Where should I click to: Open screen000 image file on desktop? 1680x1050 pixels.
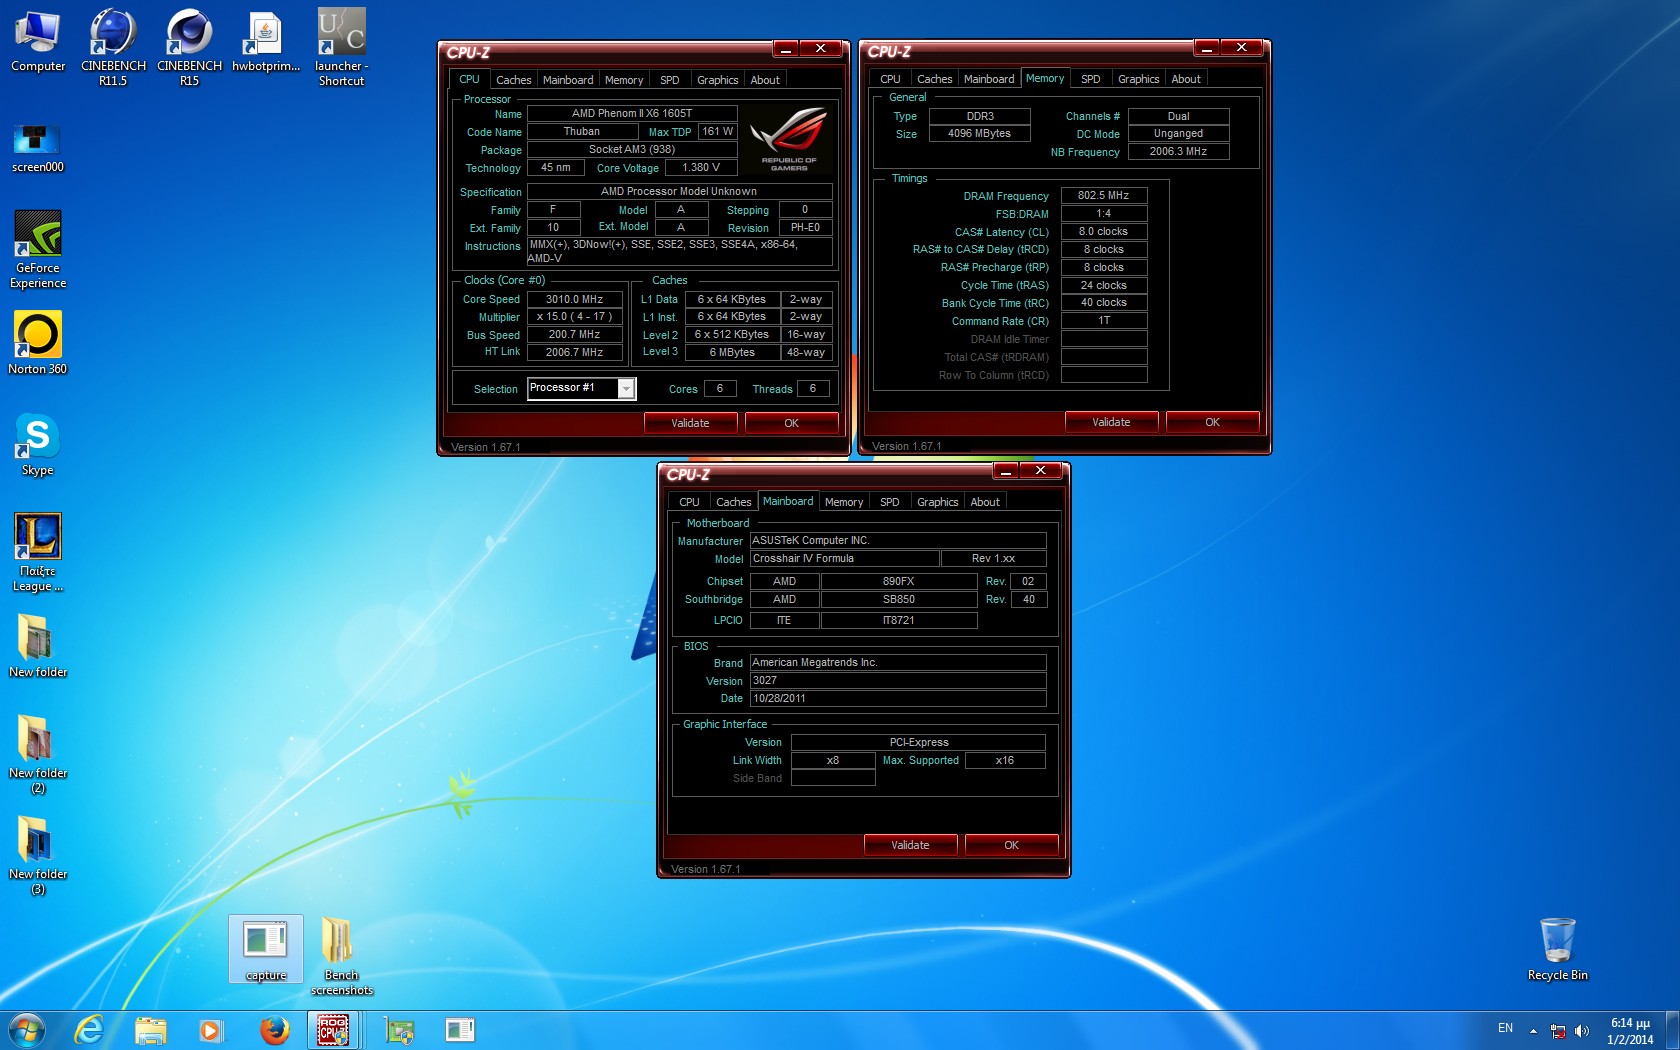coord(38,148)
